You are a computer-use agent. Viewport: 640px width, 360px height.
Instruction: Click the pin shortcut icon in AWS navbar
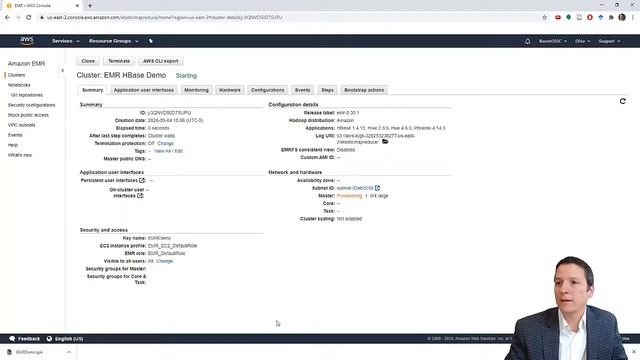point(151,41)
